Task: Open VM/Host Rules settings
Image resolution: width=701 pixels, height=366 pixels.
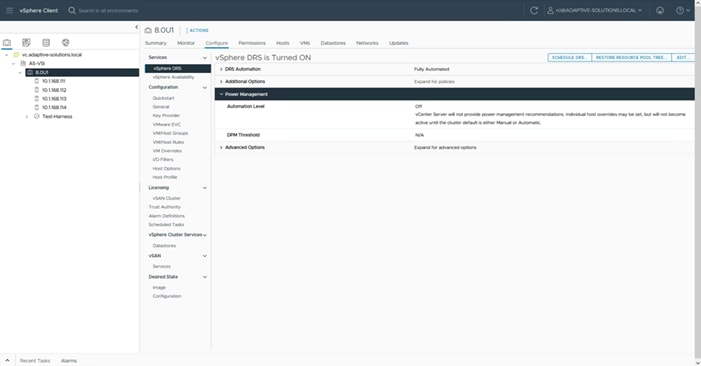Action: pos(168,142)
